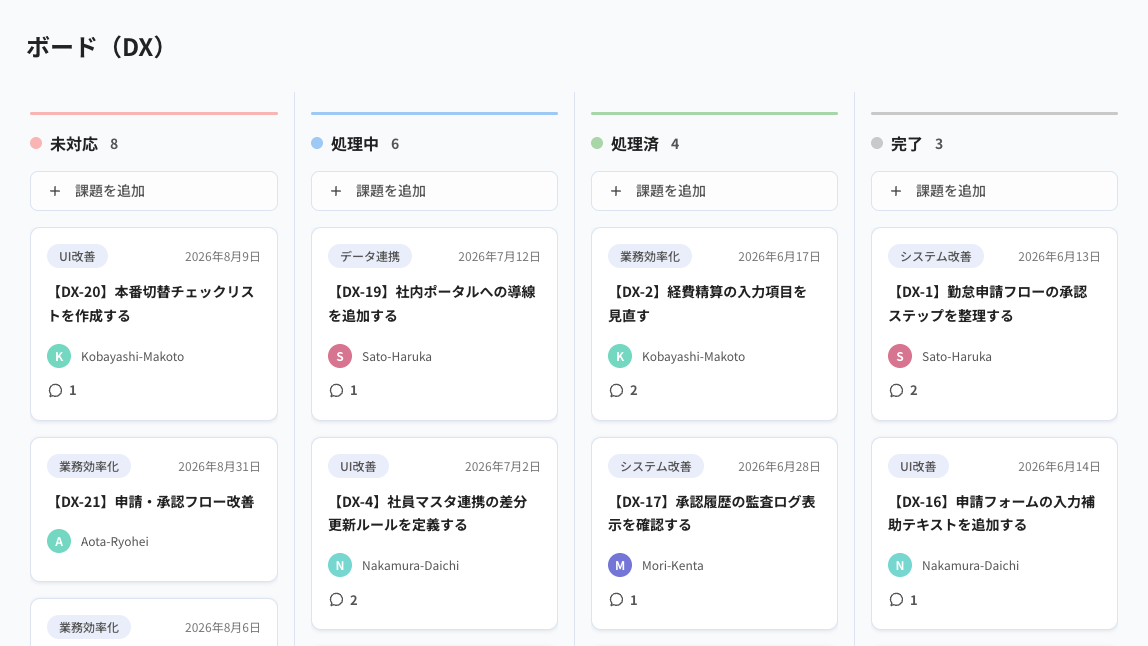Open DX-17 承認履歴 issue title

pos(712,513)
